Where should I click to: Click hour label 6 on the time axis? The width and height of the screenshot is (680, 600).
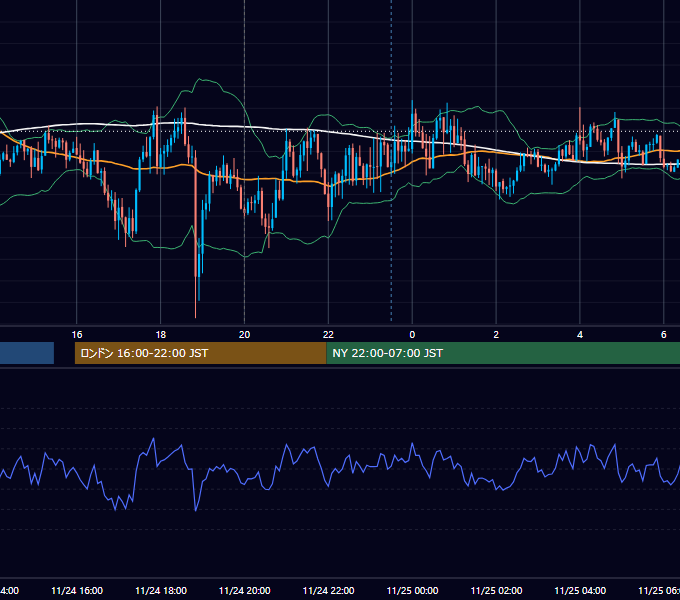(x=664, y=335)
